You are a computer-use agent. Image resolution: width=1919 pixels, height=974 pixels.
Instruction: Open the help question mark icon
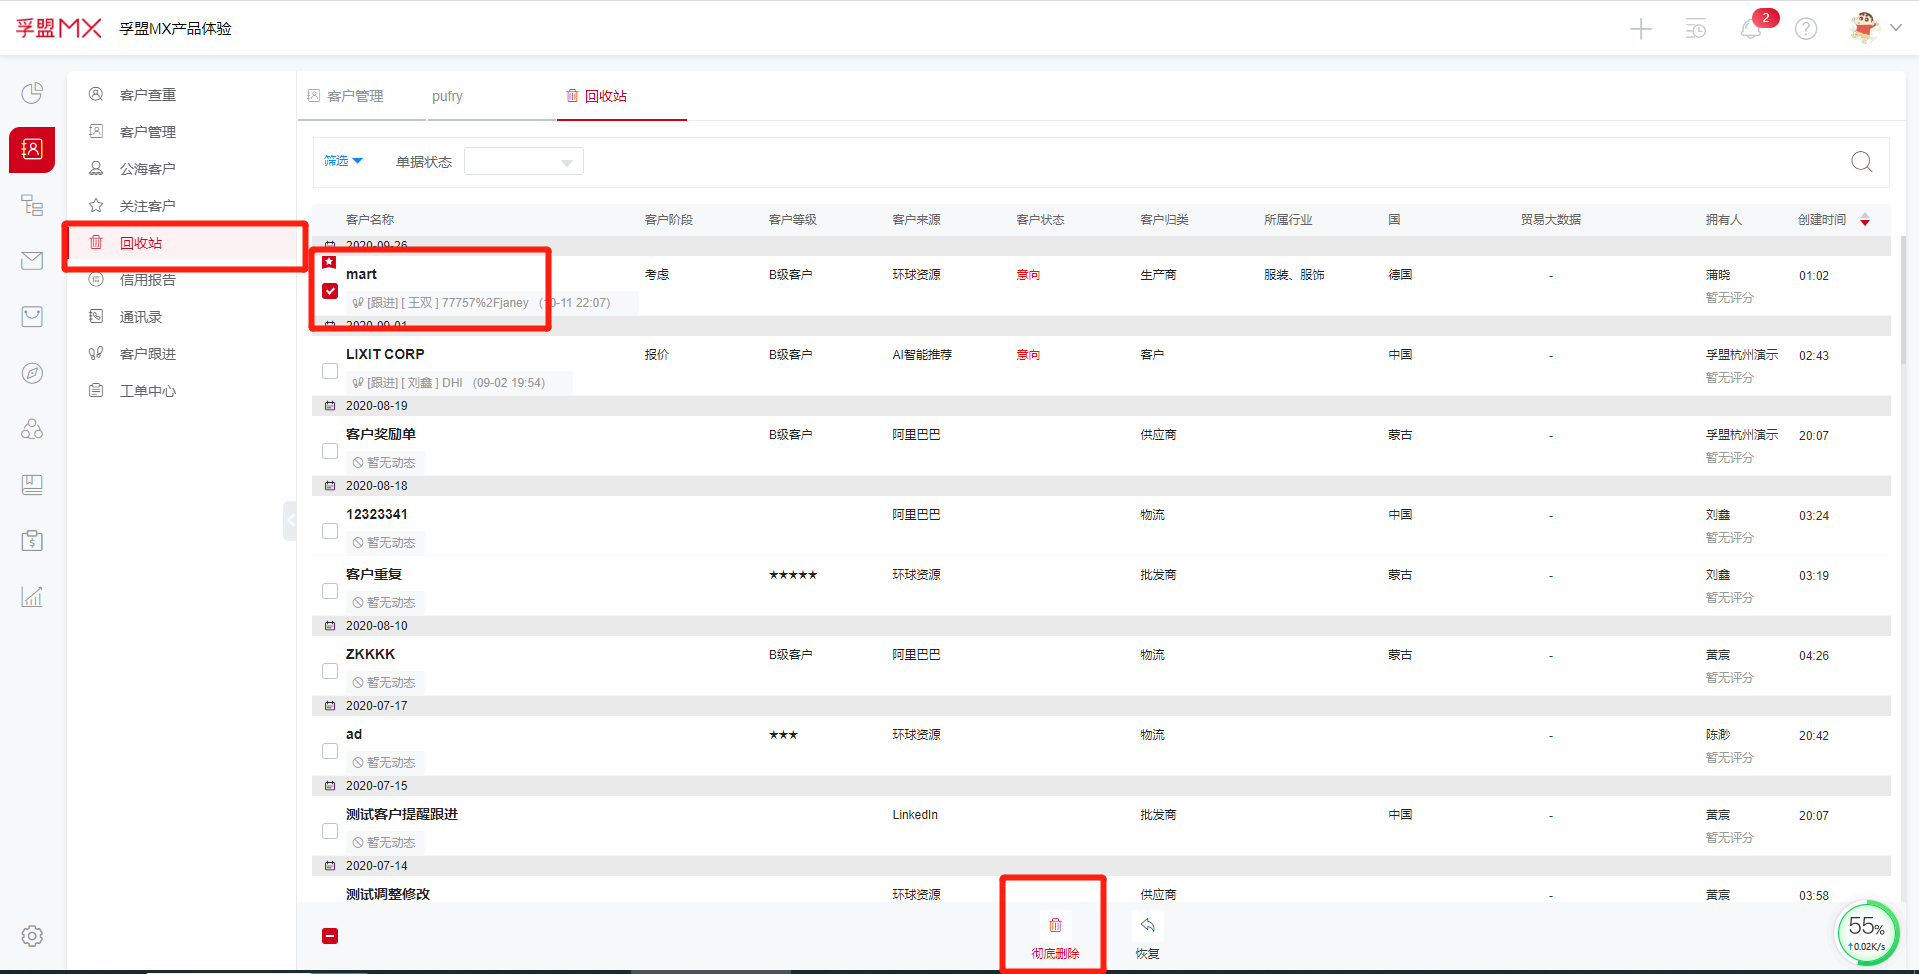pyautogui.click(x=1806, y=29)
